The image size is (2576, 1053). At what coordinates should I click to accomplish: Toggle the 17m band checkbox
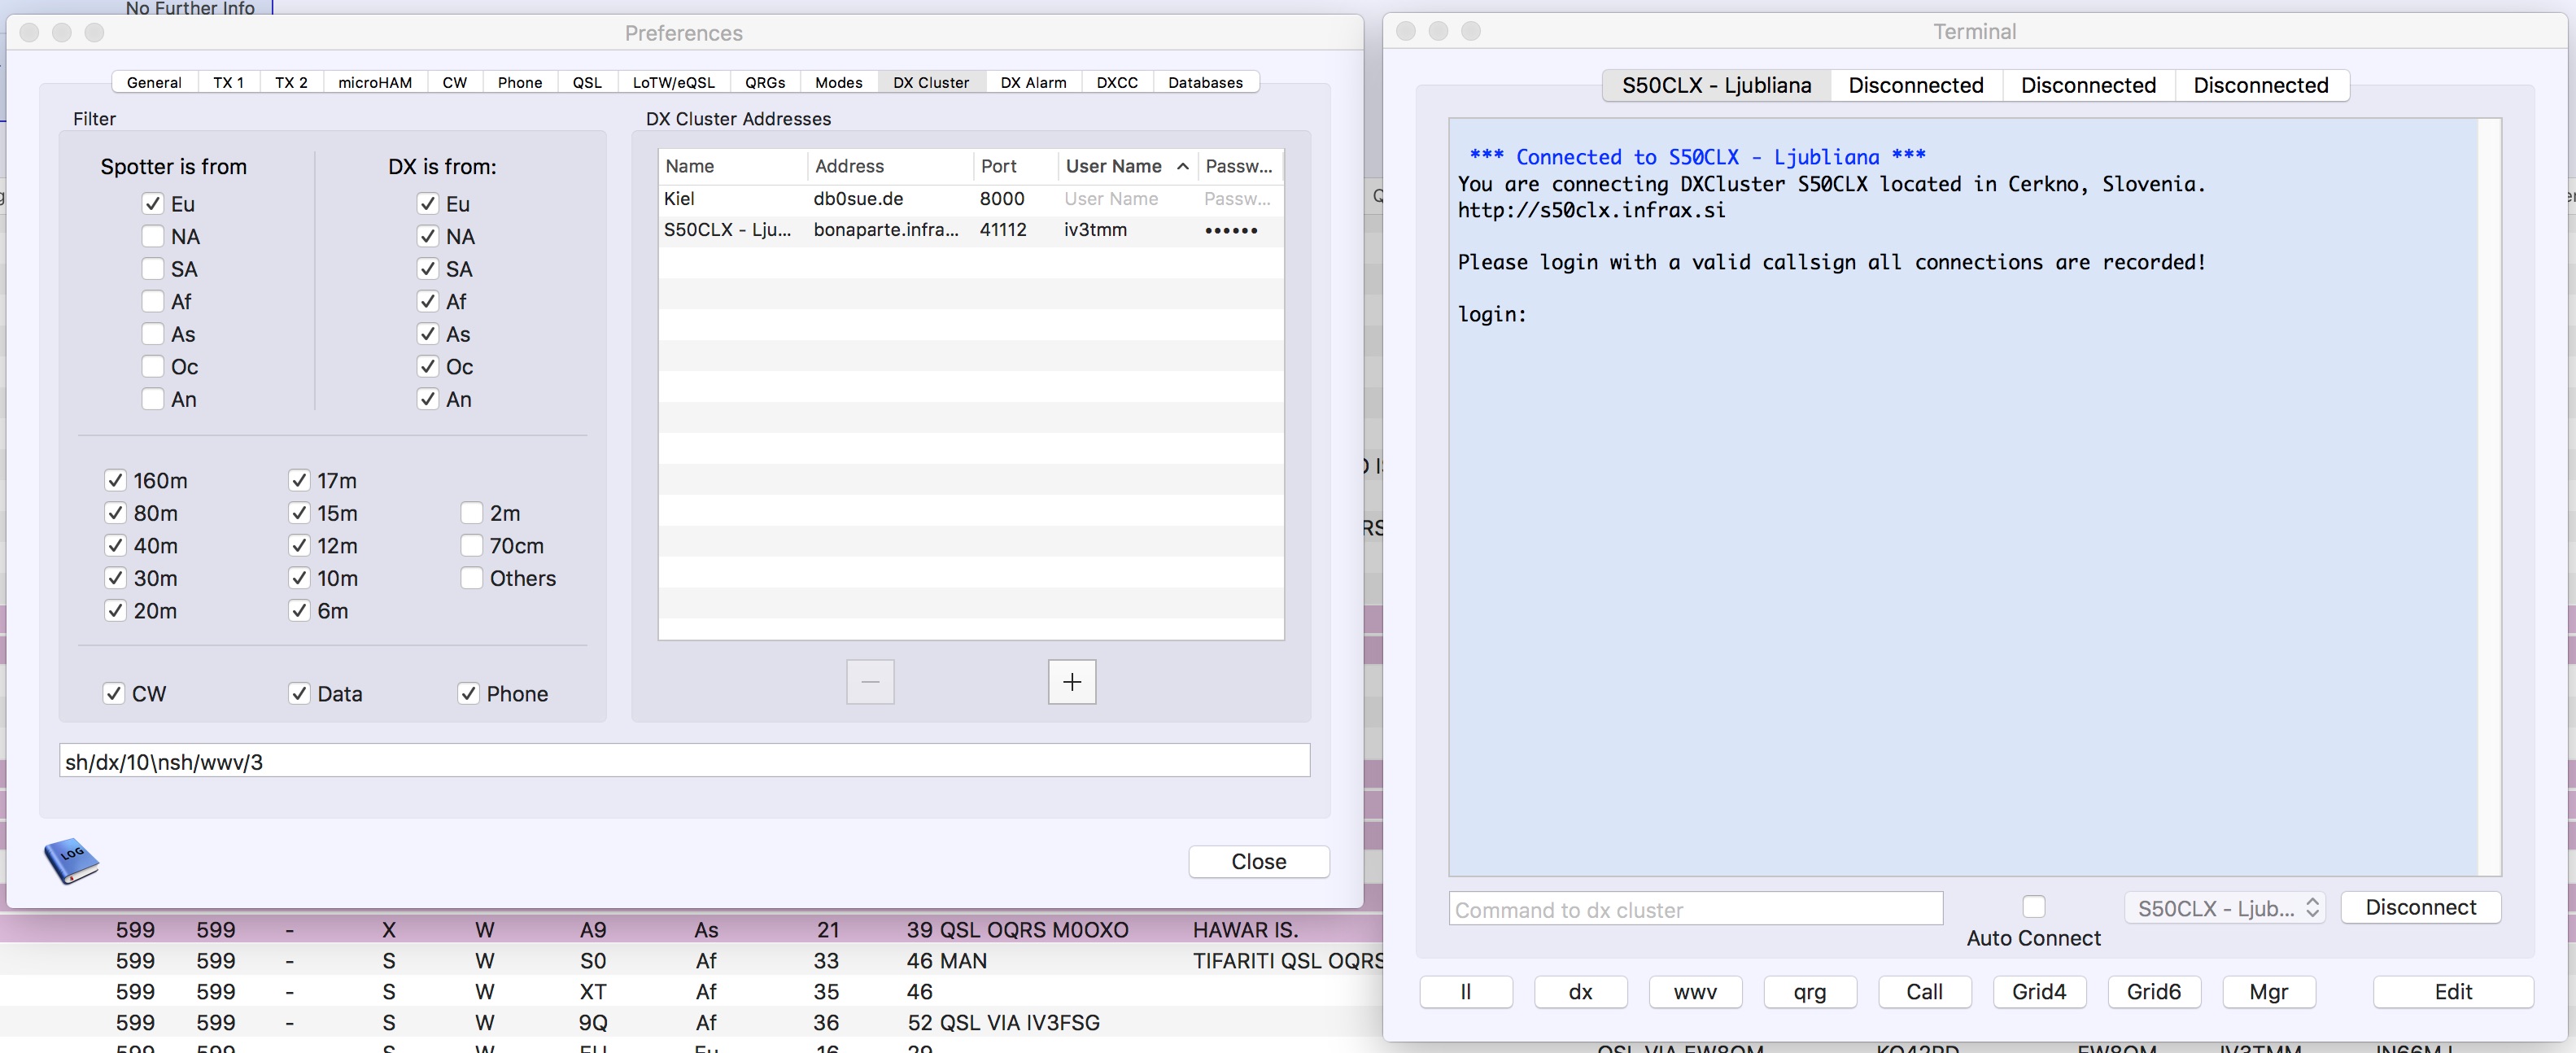click(299, 481)
